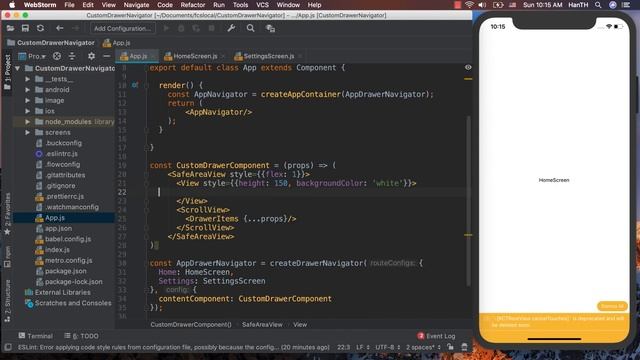
Task: Open the LF line separator dropdown
Action: pyautogui.click(x=363, y=347)
